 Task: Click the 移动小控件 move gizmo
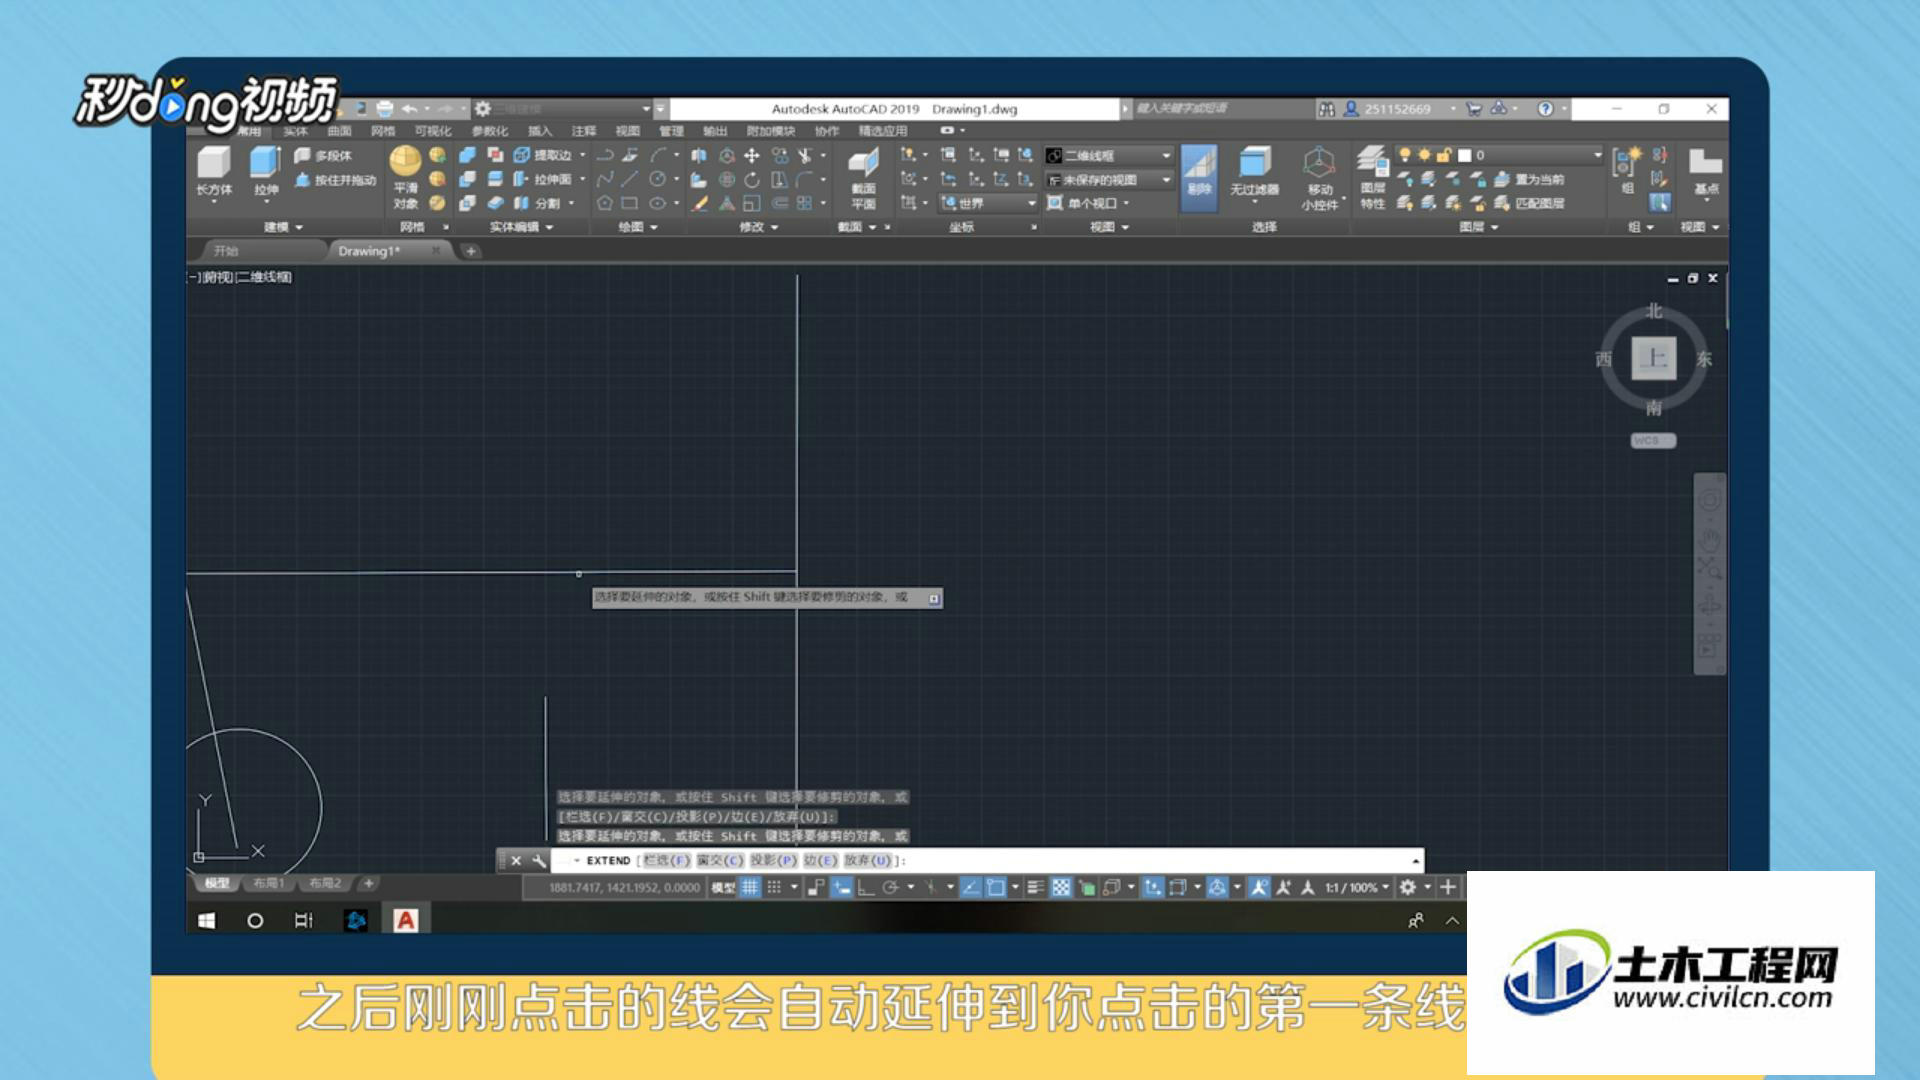pos(1320,178)
